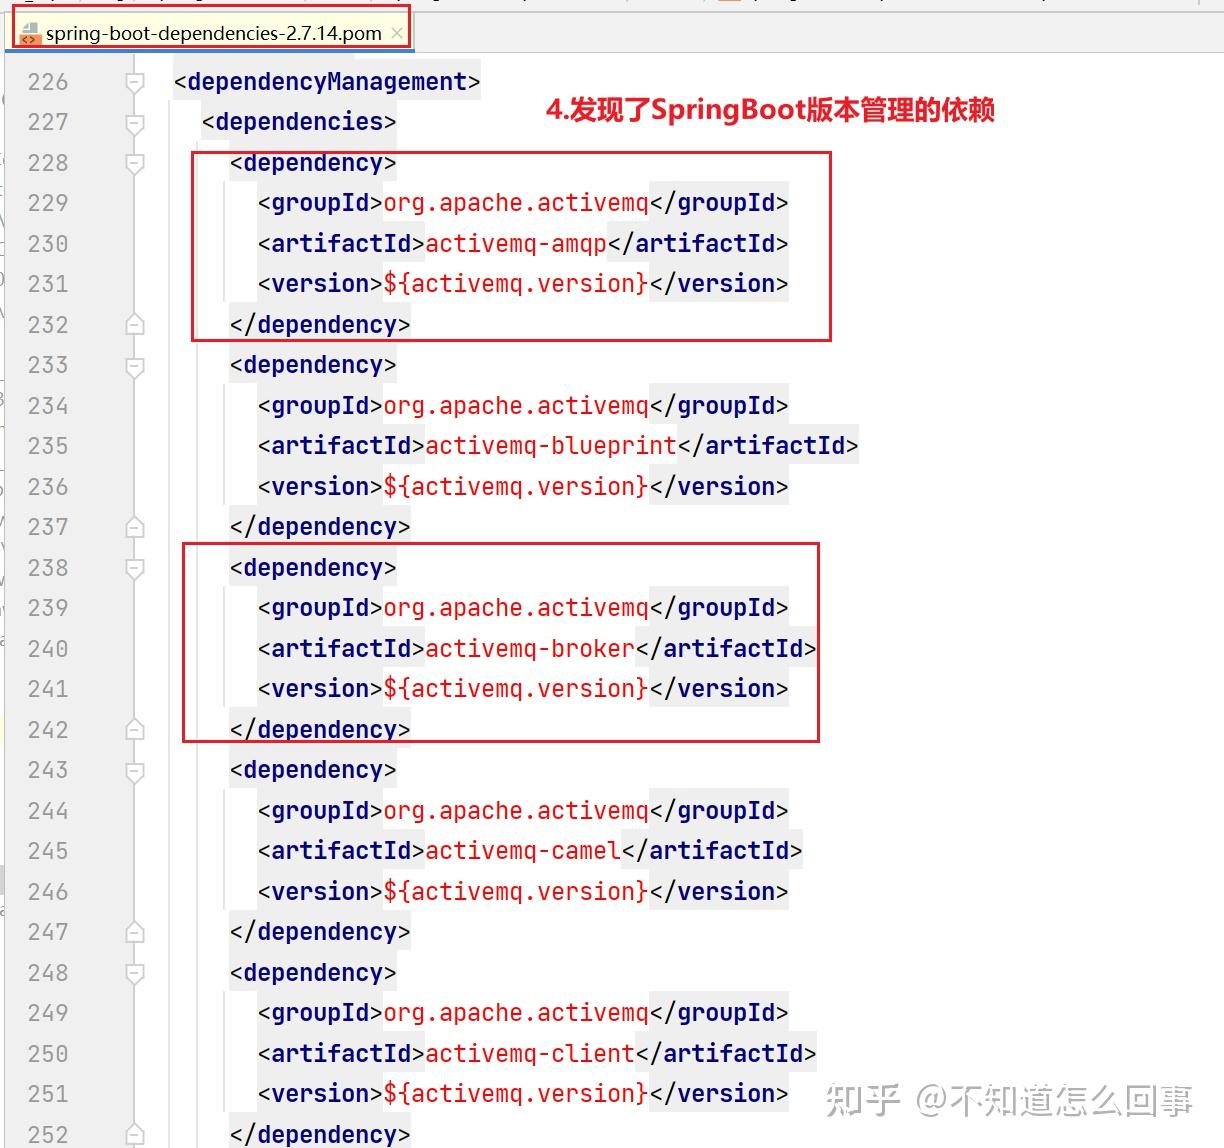Screen dimensions: 1224x1148
Task: Click the fold-end gutter icon at line 237
Action: 135,527
